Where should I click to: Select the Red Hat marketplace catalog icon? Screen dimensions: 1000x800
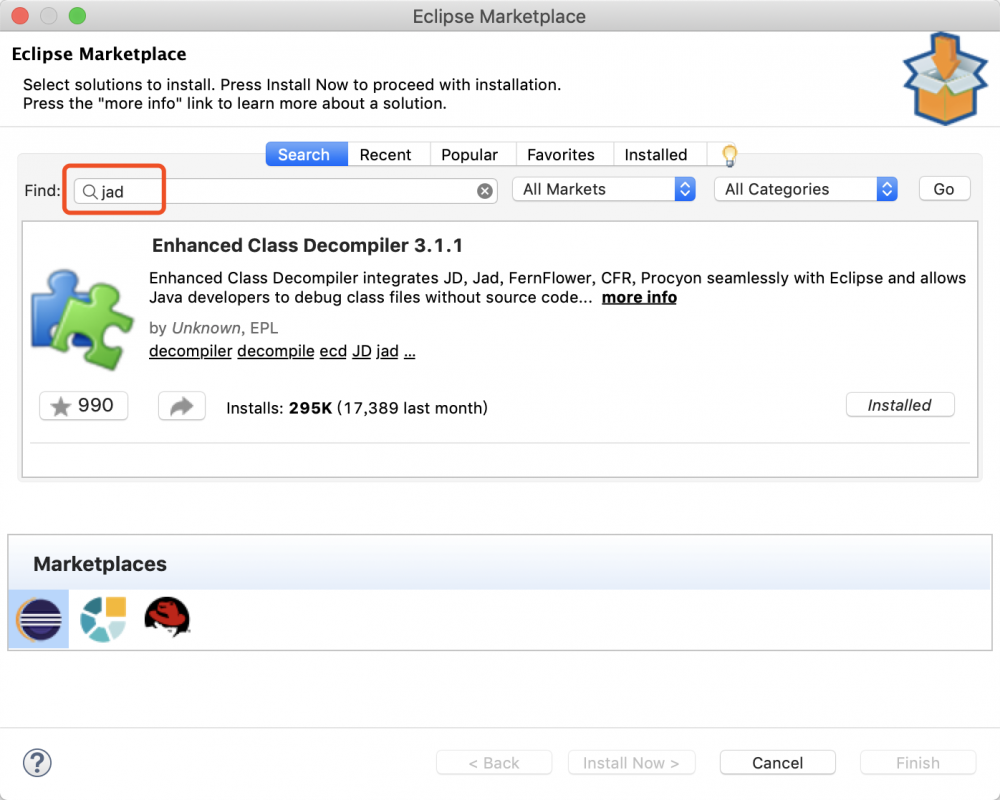[167, 618]
